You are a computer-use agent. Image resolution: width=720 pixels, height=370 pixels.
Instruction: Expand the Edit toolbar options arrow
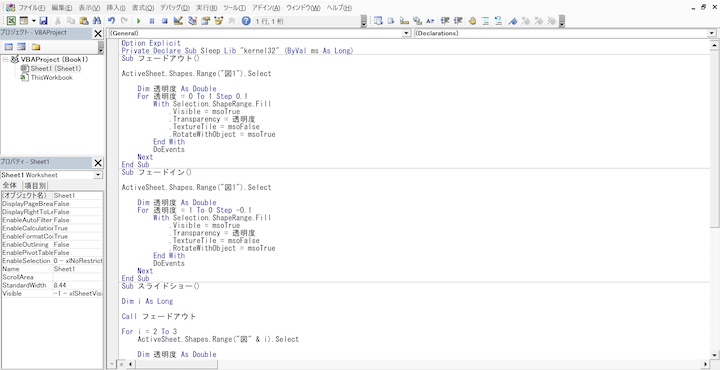[562, 21]
